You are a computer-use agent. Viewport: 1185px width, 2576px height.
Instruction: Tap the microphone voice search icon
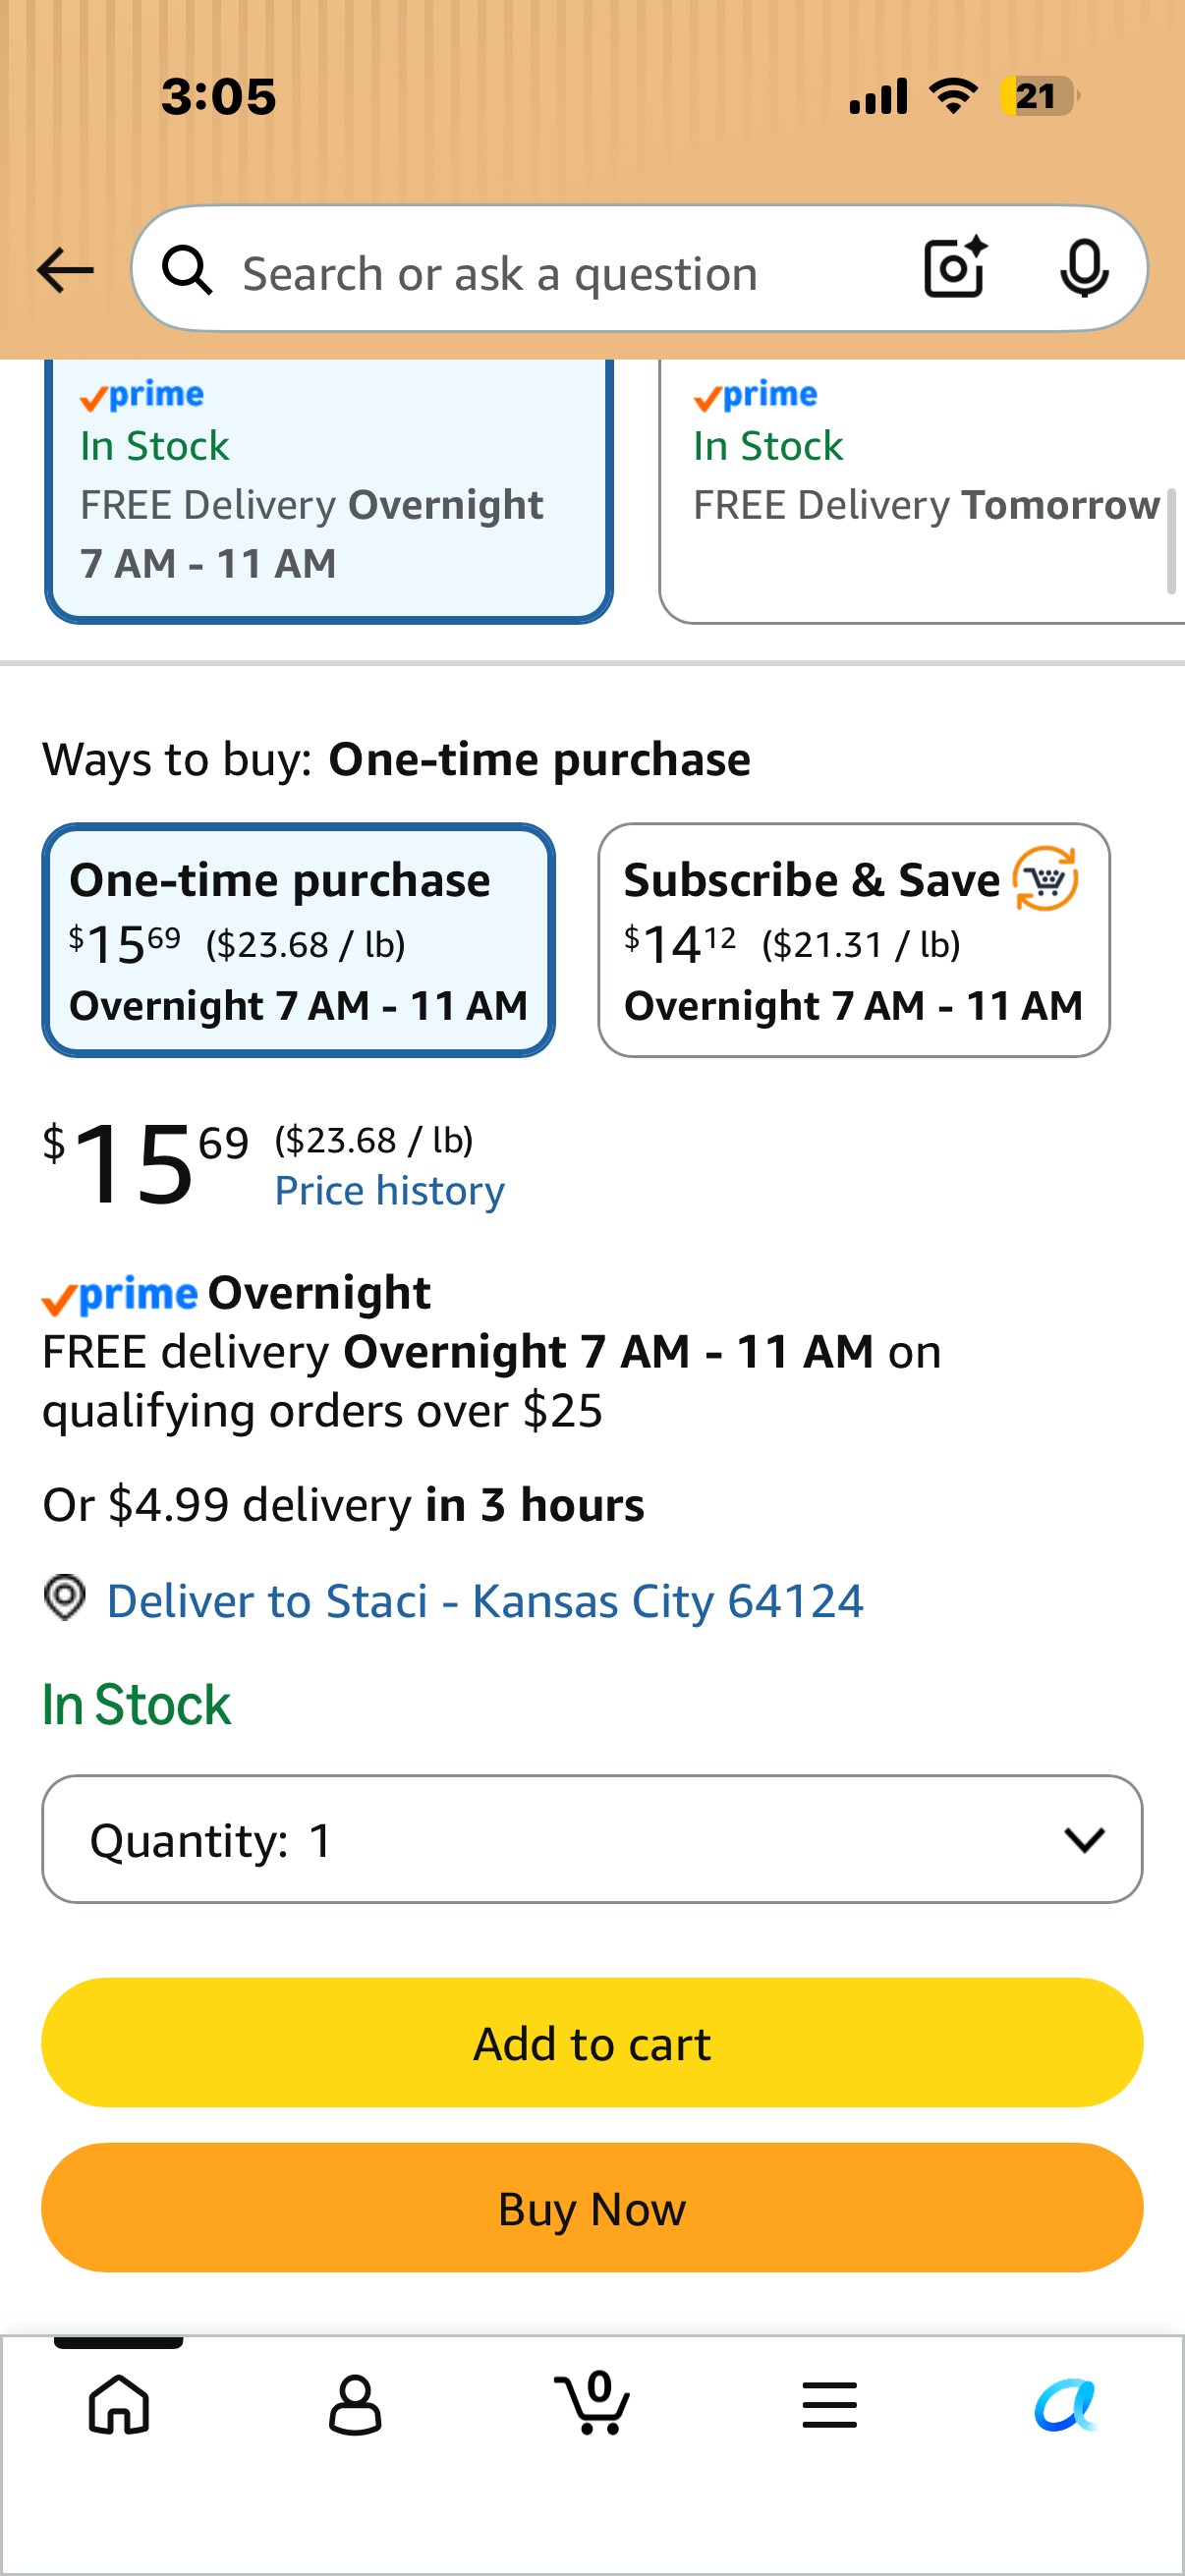point(1084,269)
